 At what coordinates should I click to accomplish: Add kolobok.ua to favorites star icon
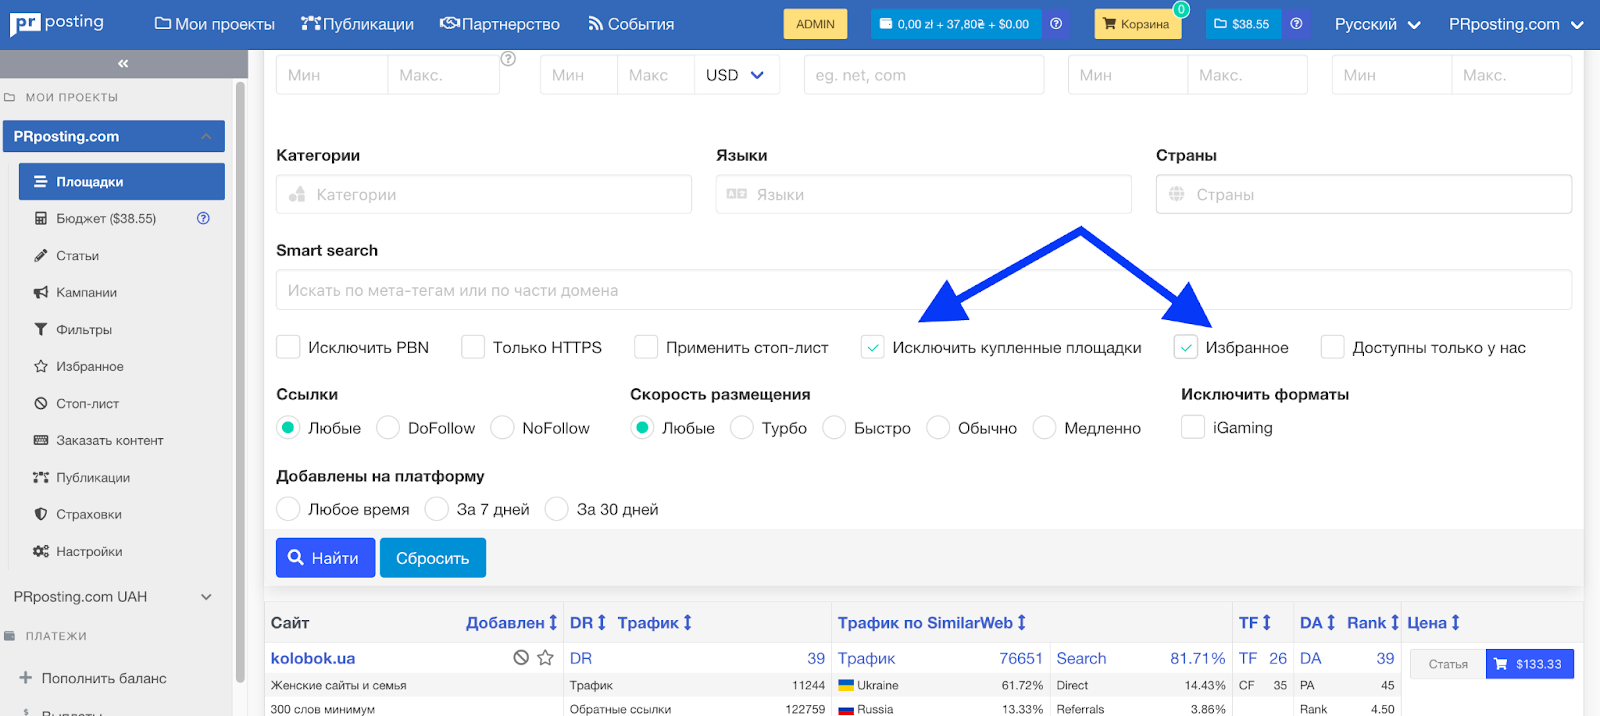[545, 657]
